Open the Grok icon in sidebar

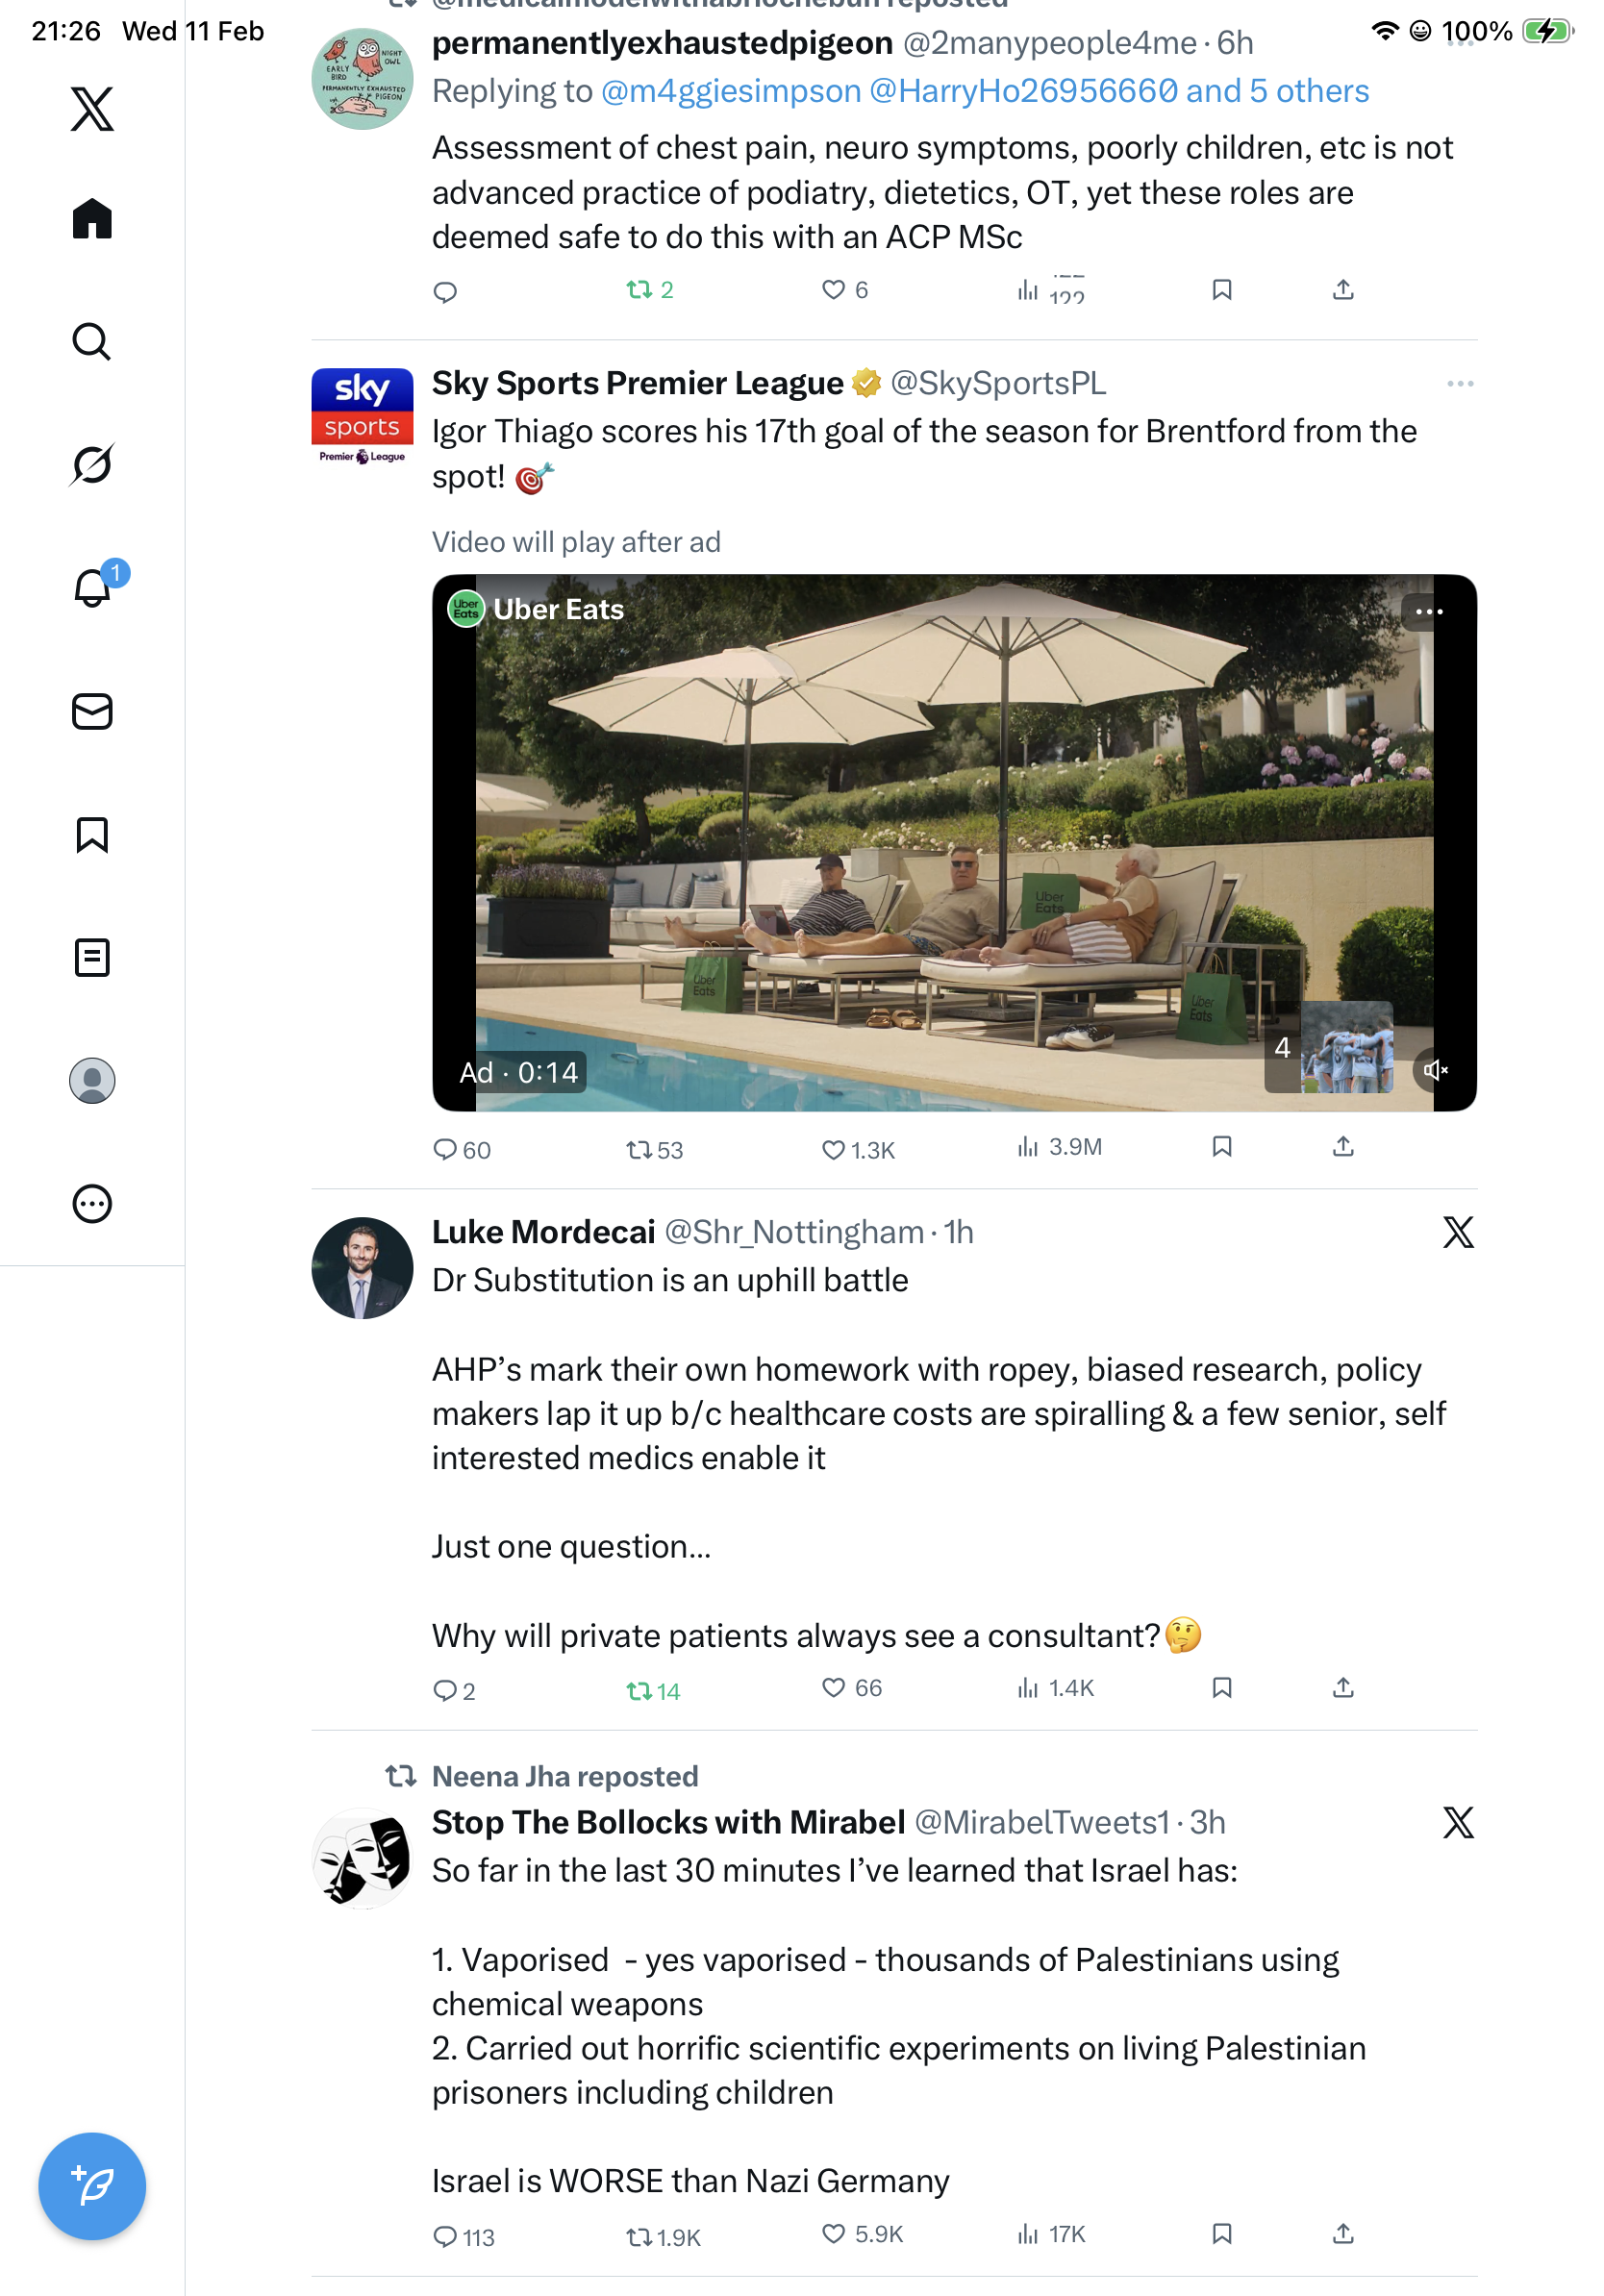tap(92, 465)
